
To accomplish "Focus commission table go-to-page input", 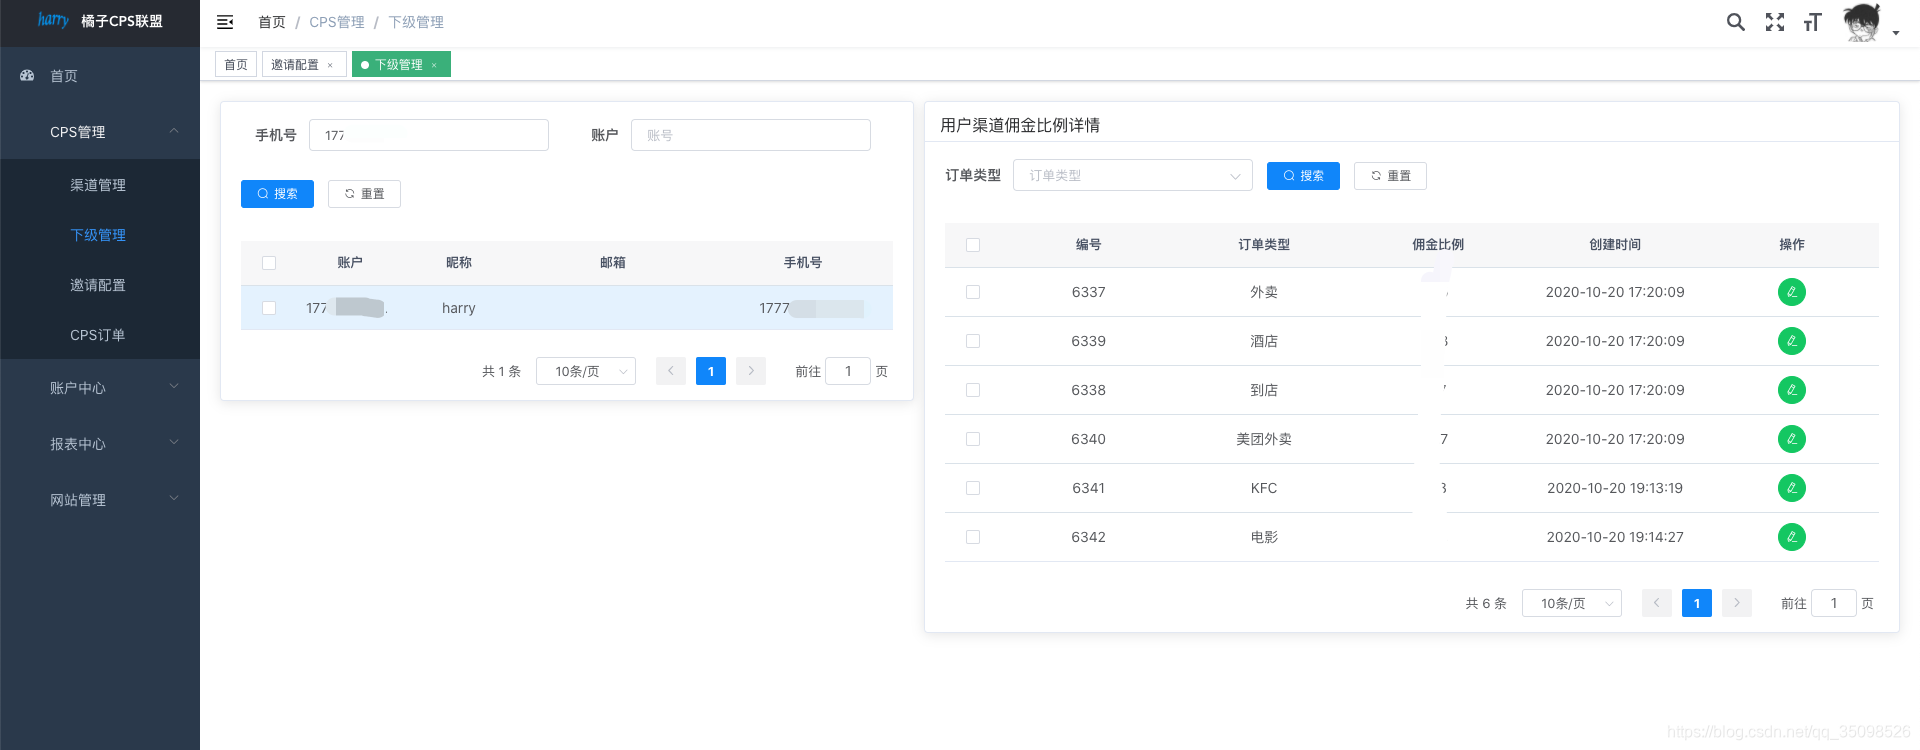I will click(x=1834, y=603).
